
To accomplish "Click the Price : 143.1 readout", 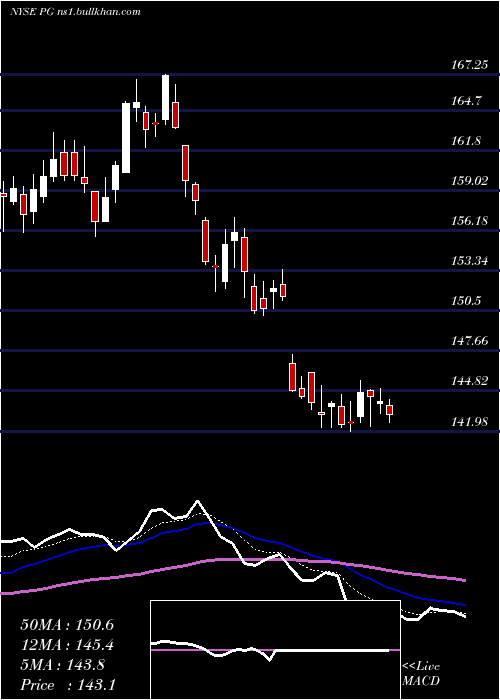I will coord(68,685).
